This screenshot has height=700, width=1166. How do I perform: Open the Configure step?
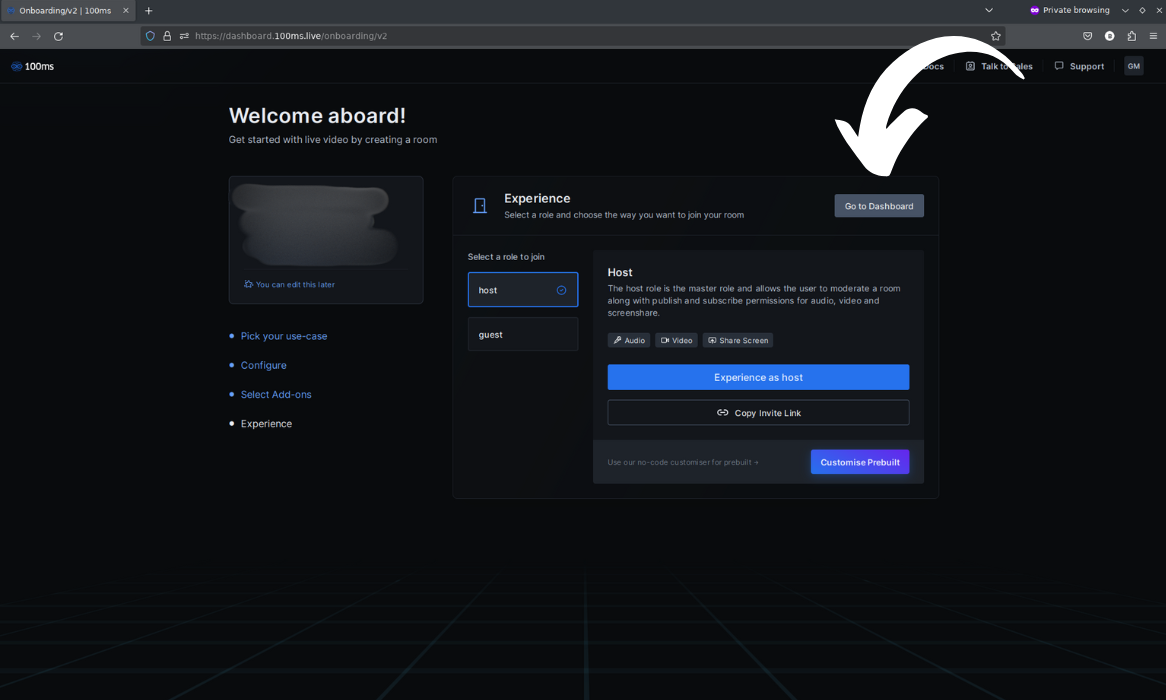(x=263, y=365)
